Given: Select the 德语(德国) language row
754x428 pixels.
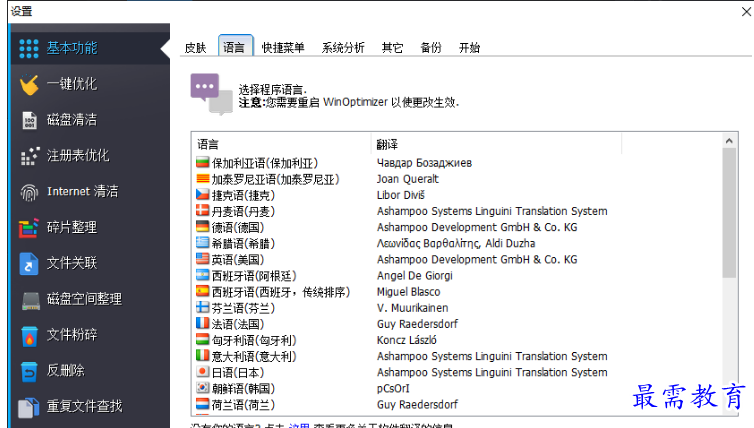Looking at the screenshot, I should tap(457, 227).
